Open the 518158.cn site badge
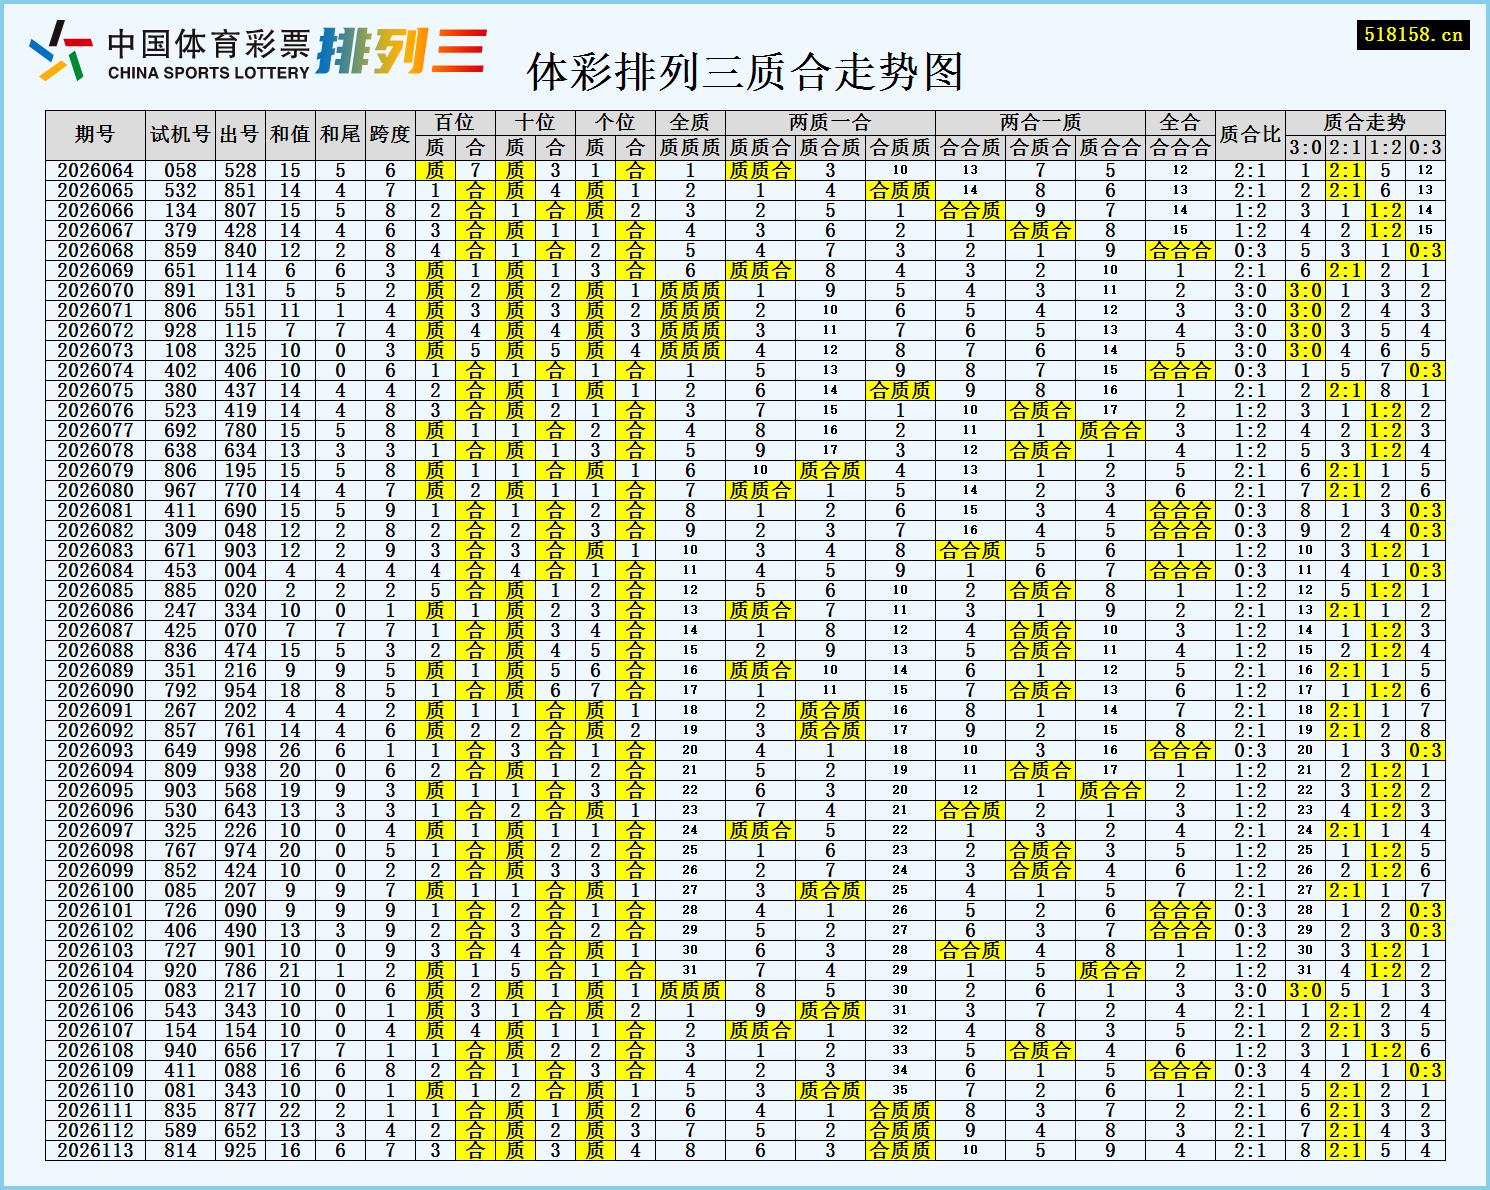 tap(1414, 34)
